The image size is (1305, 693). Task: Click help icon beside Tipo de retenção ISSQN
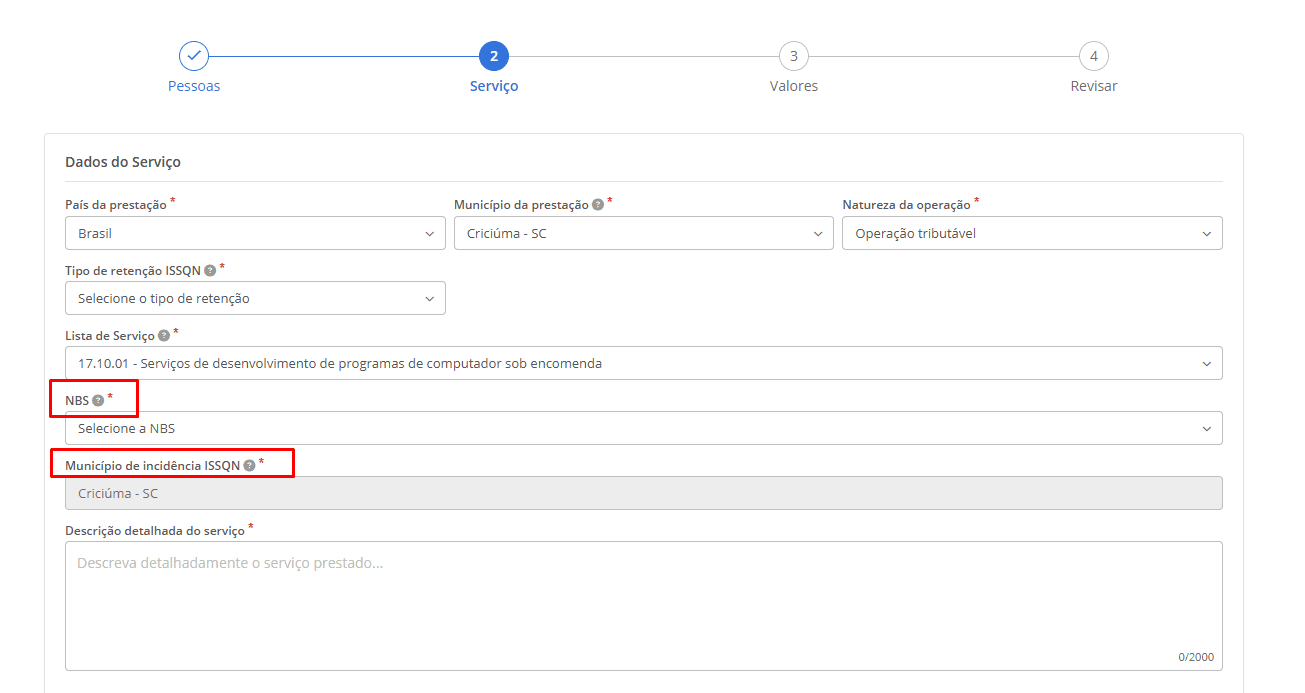(210, 270)
